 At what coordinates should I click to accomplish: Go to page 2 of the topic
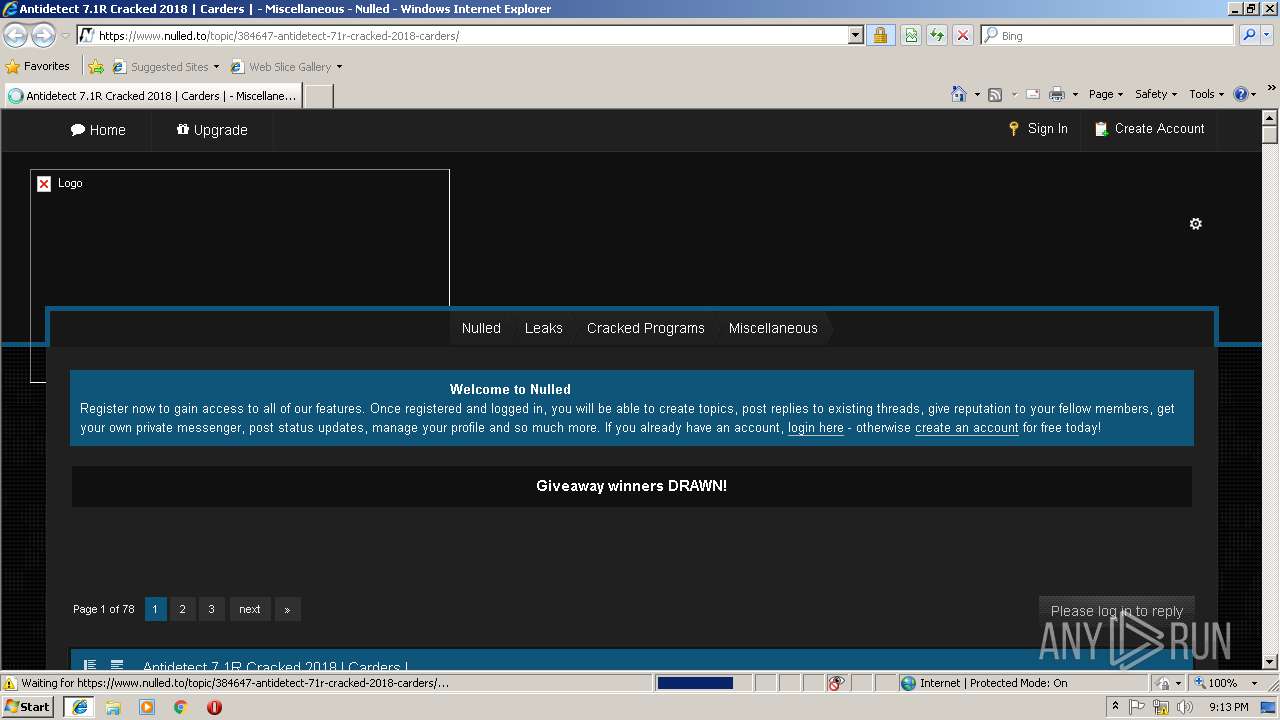(x=182, y=609)
